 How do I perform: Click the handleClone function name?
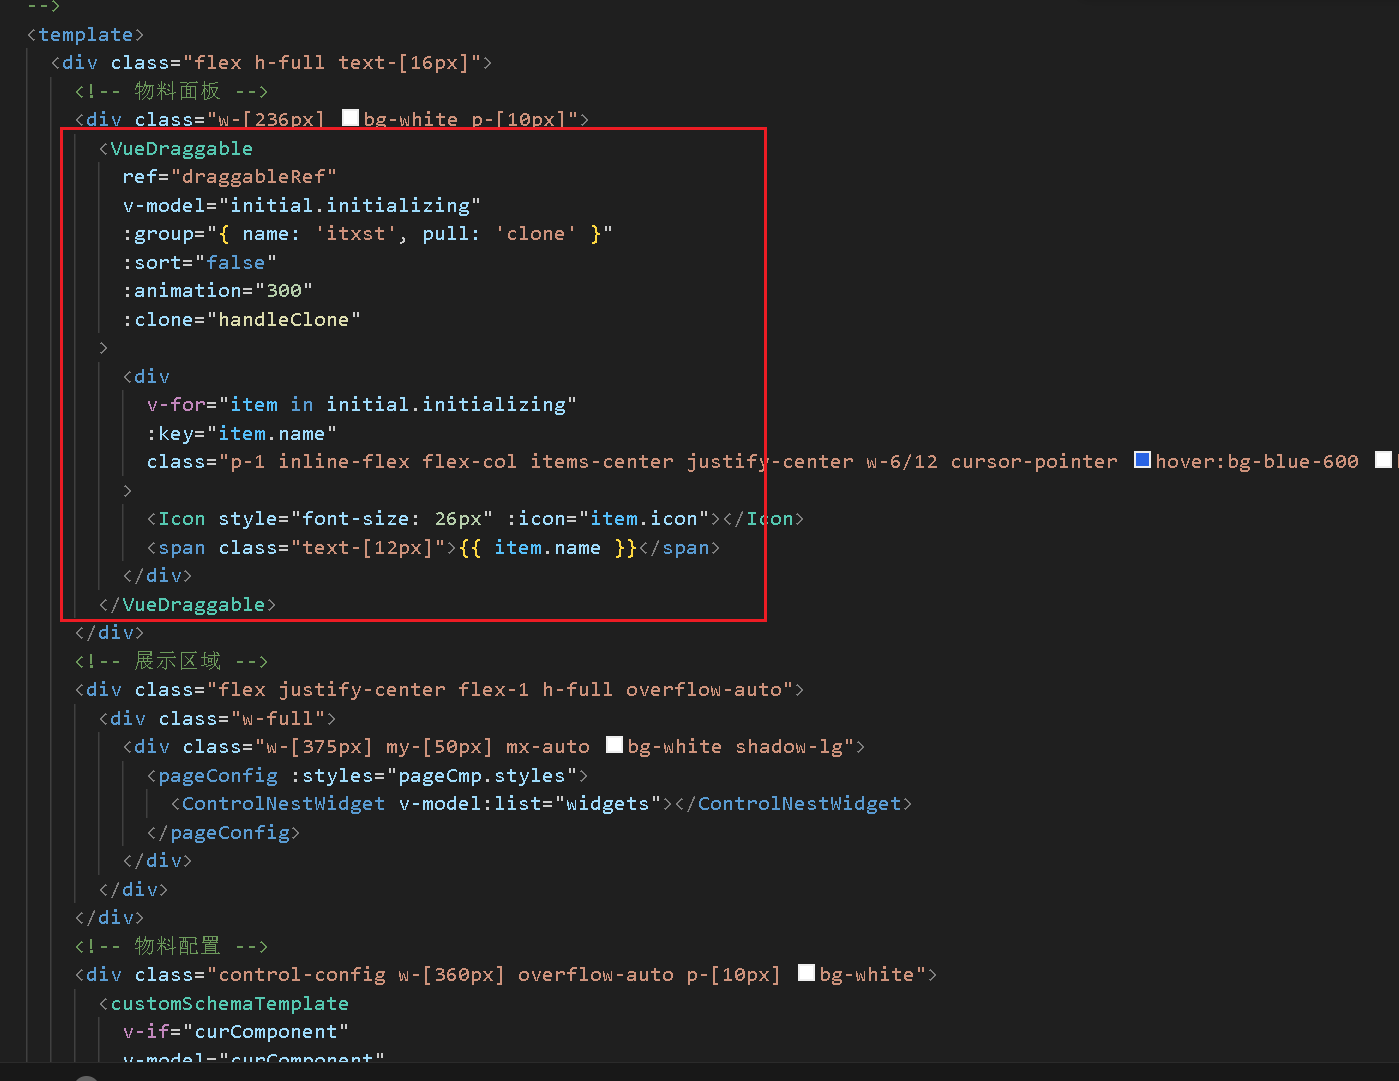tap(284, 320)
